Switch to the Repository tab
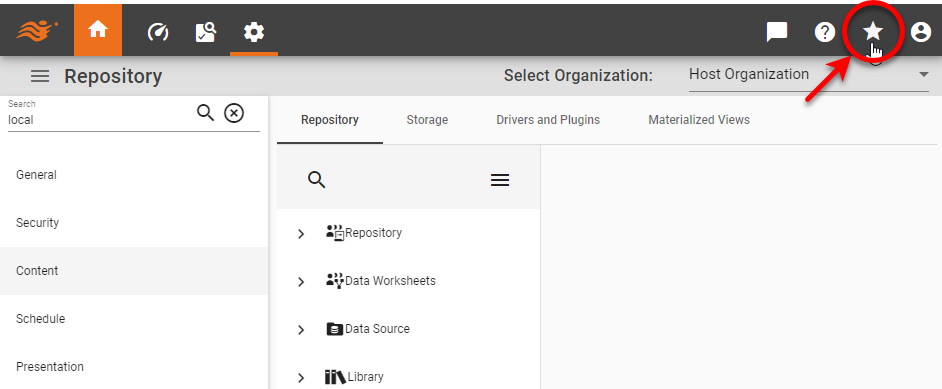This screenshot has height=389, width=942. coord(330,119)
